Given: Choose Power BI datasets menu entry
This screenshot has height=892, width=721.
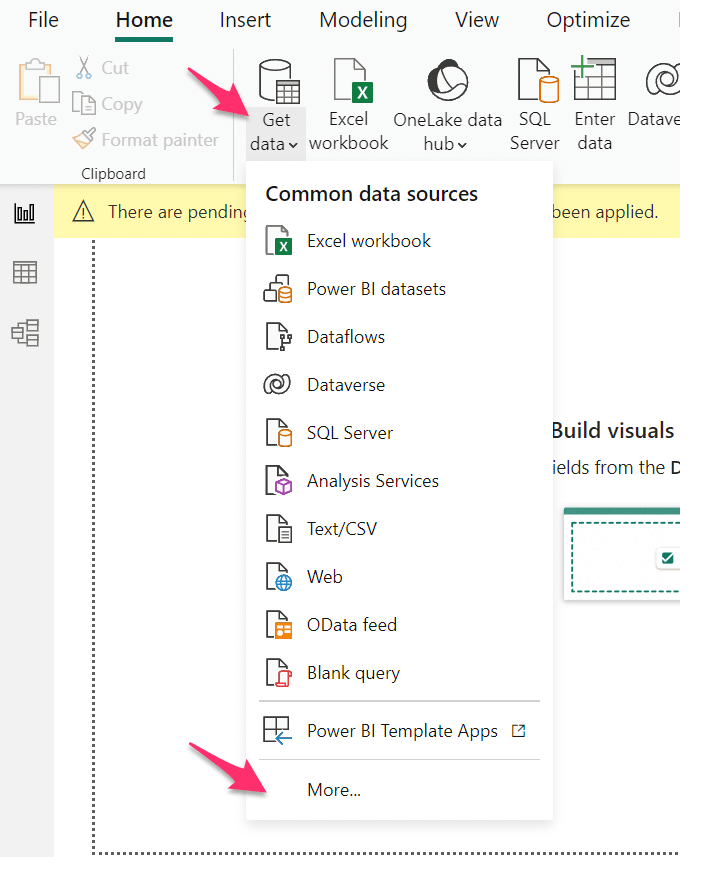Looking at the screenshot, I should tap(399, 288).
